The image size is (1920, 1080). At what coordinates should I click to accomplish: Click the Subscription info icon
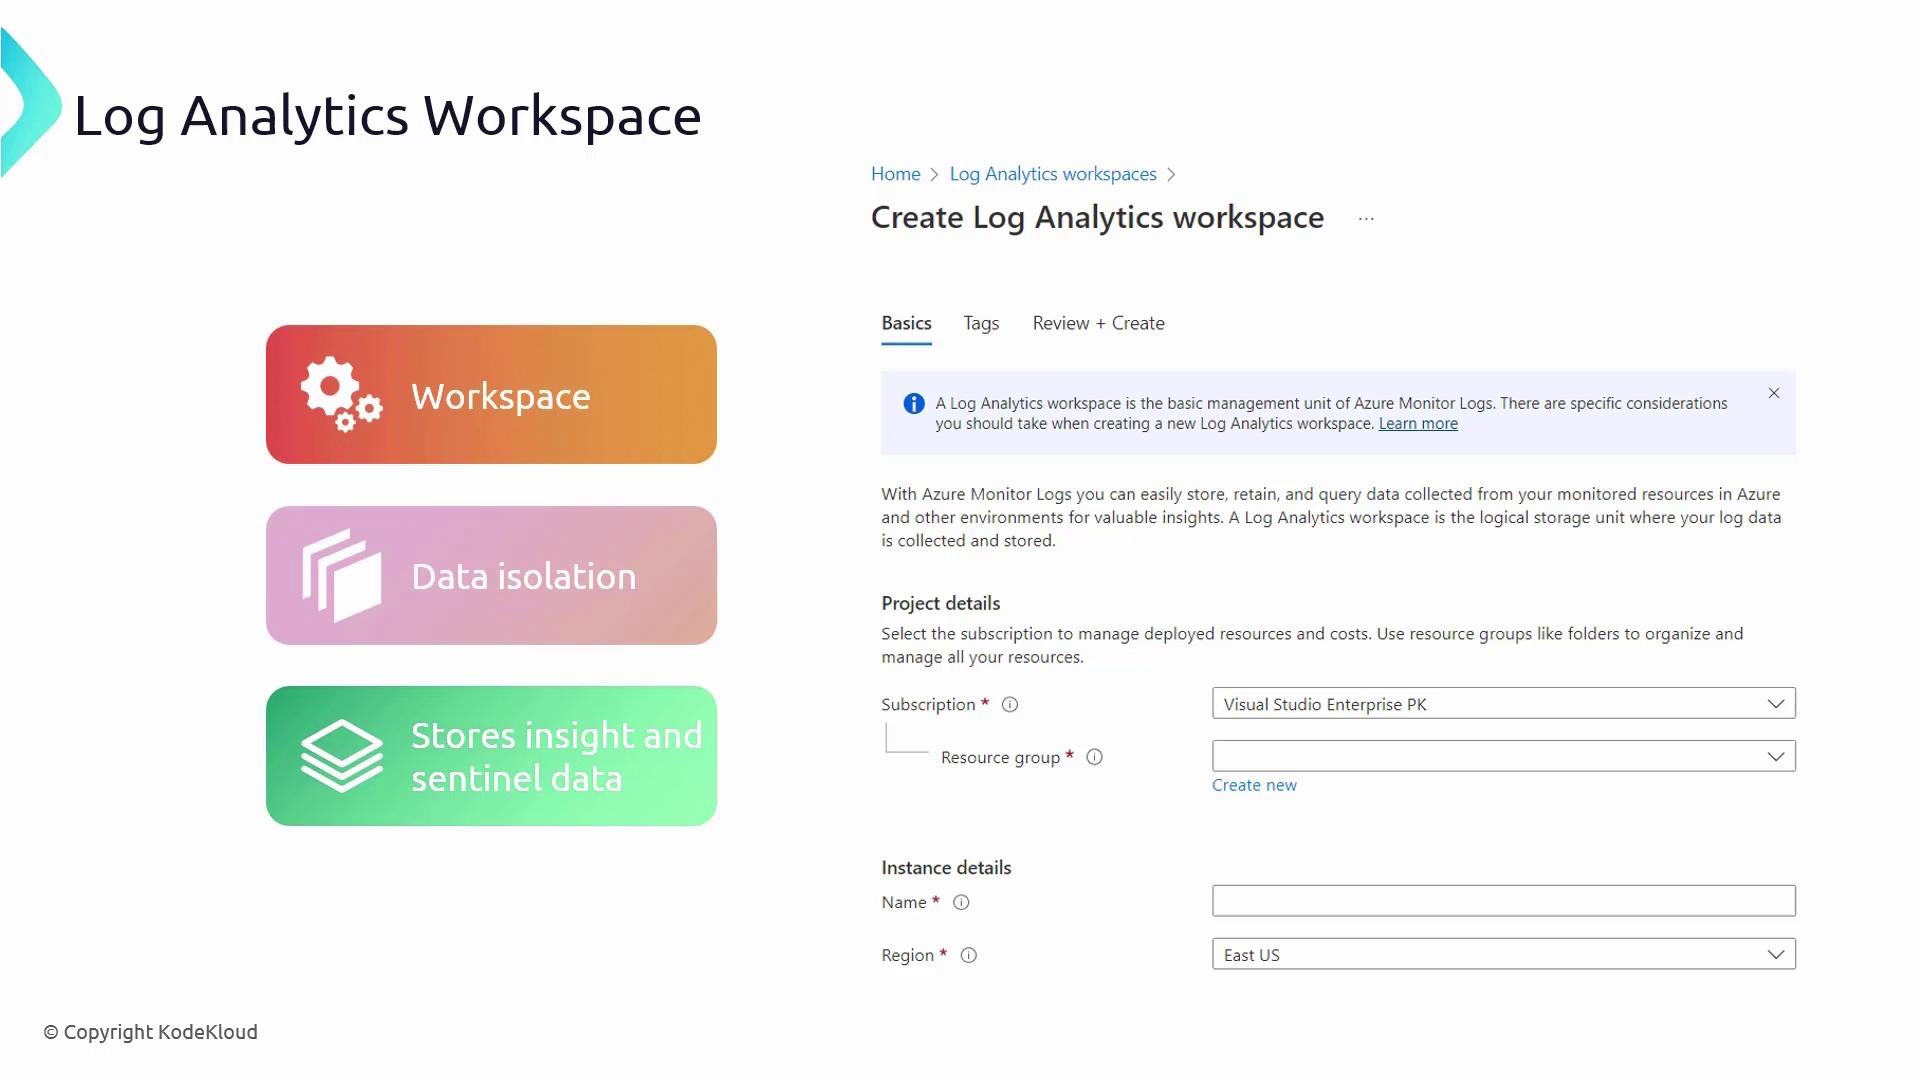point(1010,705)
